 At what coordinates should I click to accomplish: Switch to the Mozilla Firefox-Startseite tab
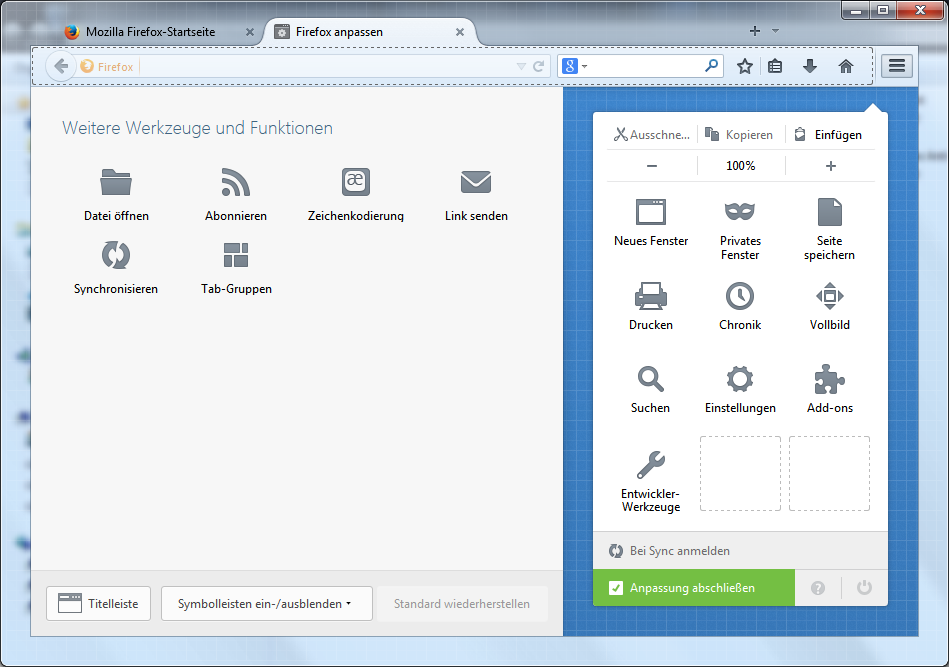[x=150, y=32]
